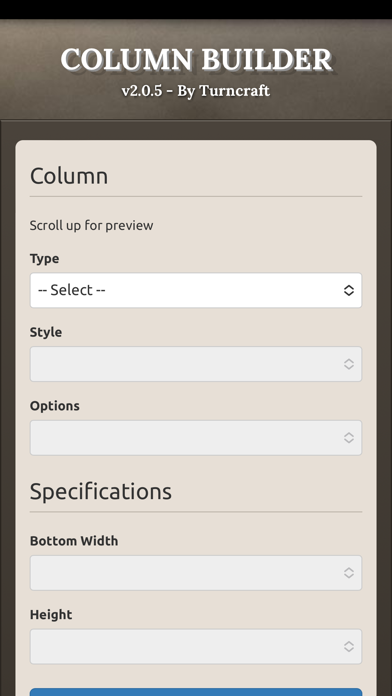This screenshot has width=392, height=696.
Task: Click the Style field label
Action: click(46, 332)
